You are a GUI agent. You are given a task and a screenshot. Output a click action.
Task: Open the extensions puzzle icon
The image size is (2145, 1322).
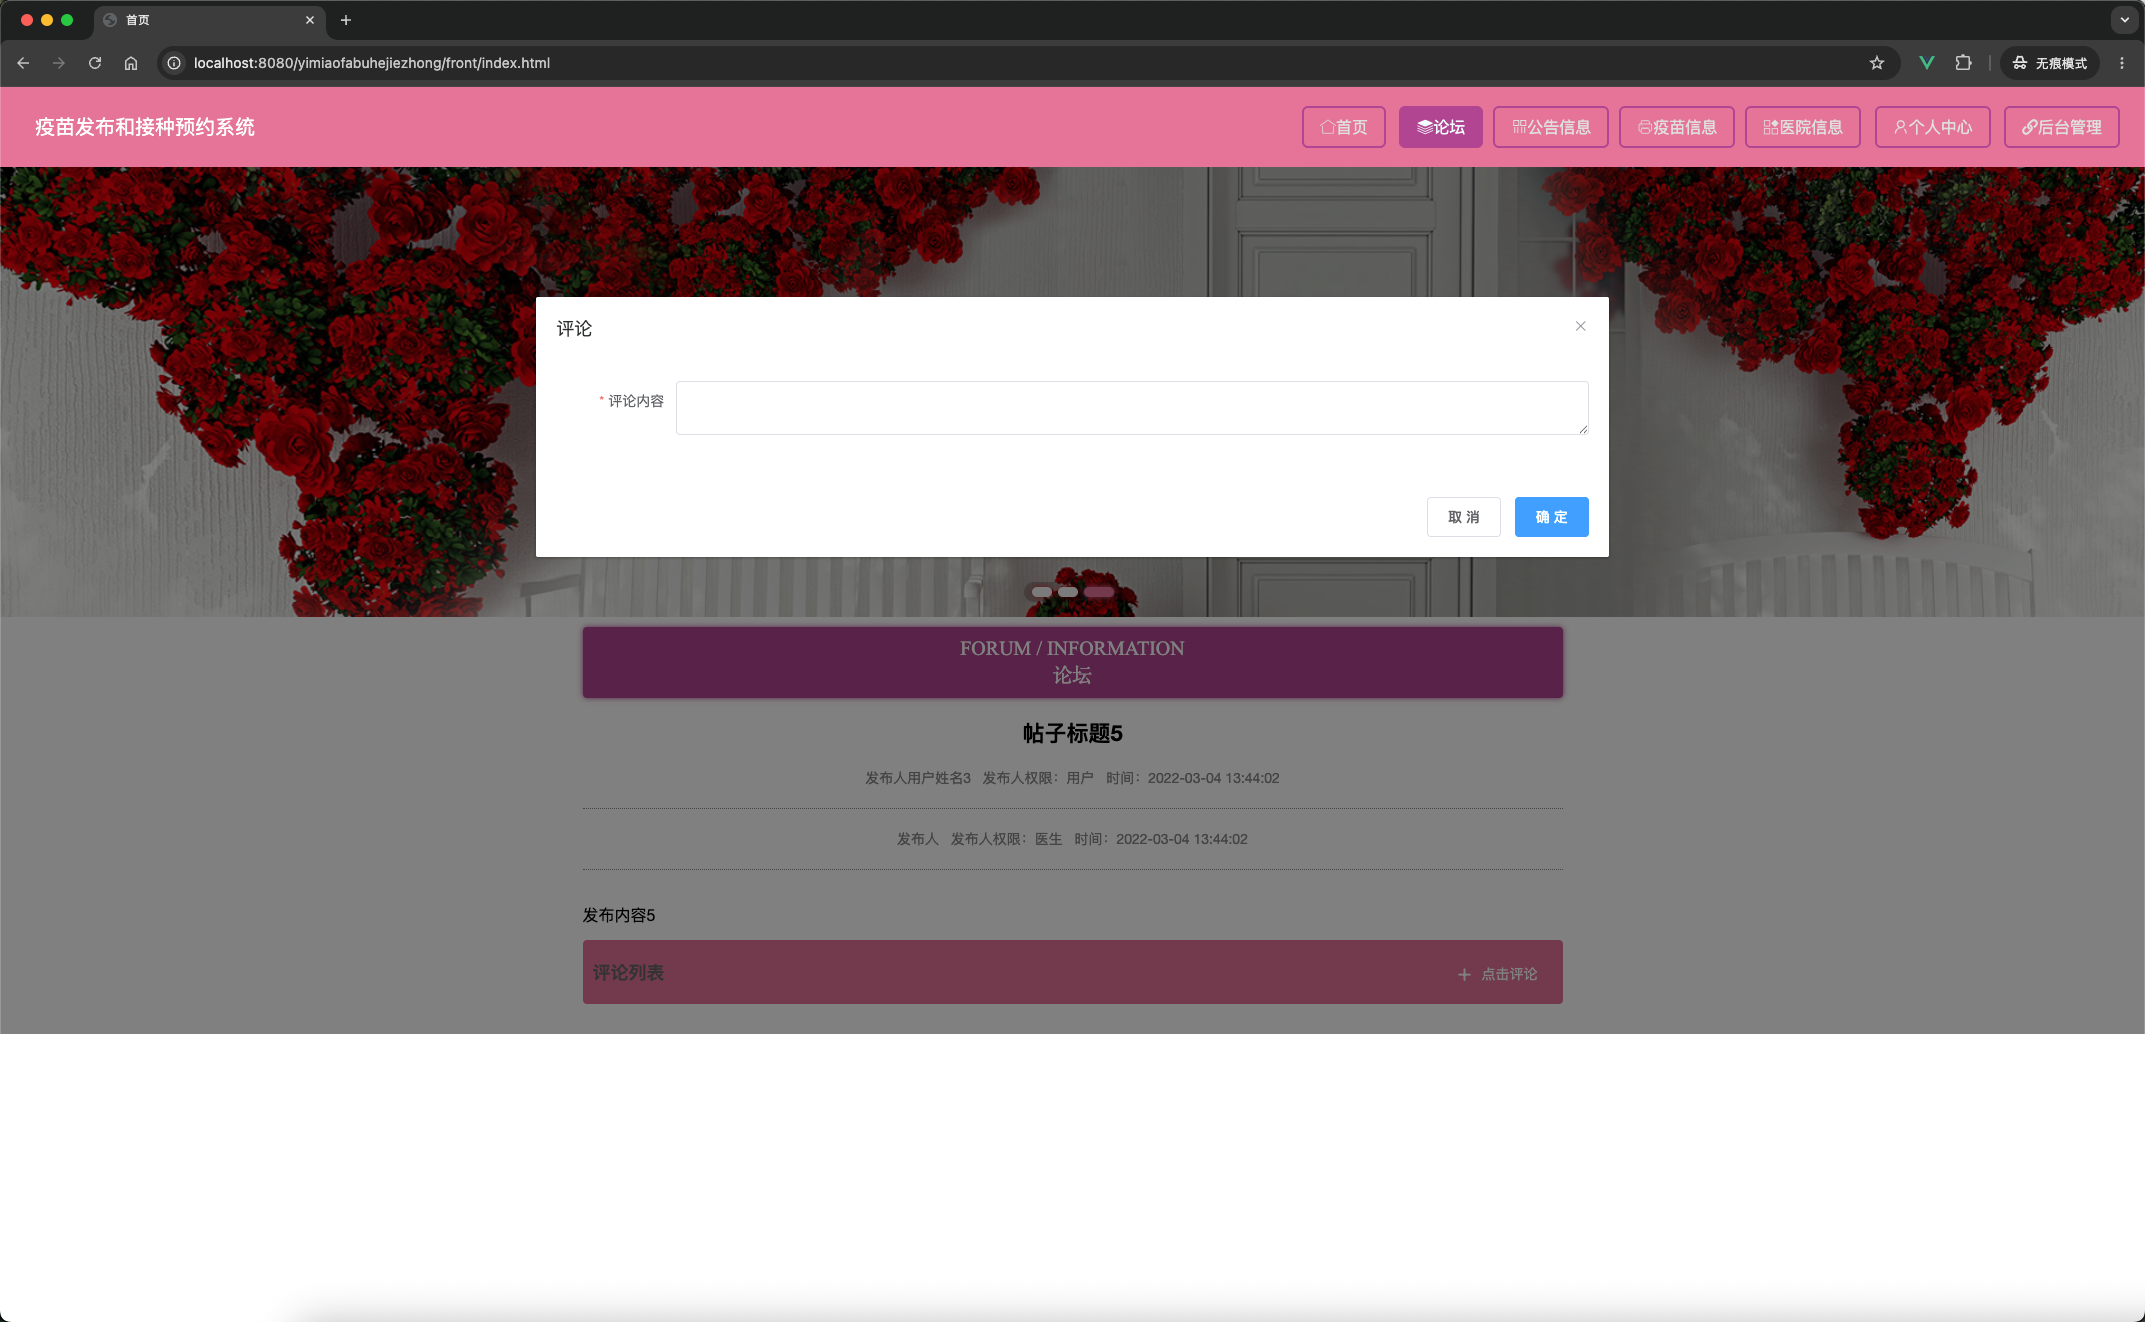pyautogui.click(x=1963, y=63)
